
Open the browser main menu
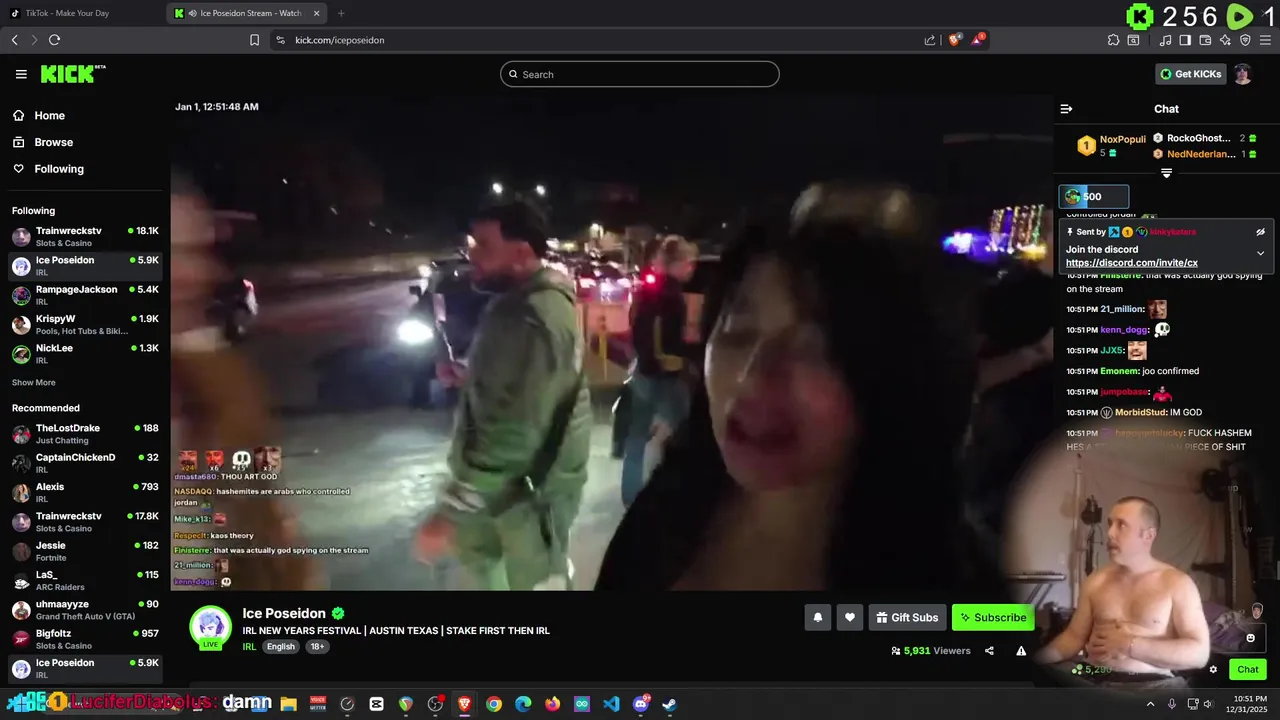1266,40
